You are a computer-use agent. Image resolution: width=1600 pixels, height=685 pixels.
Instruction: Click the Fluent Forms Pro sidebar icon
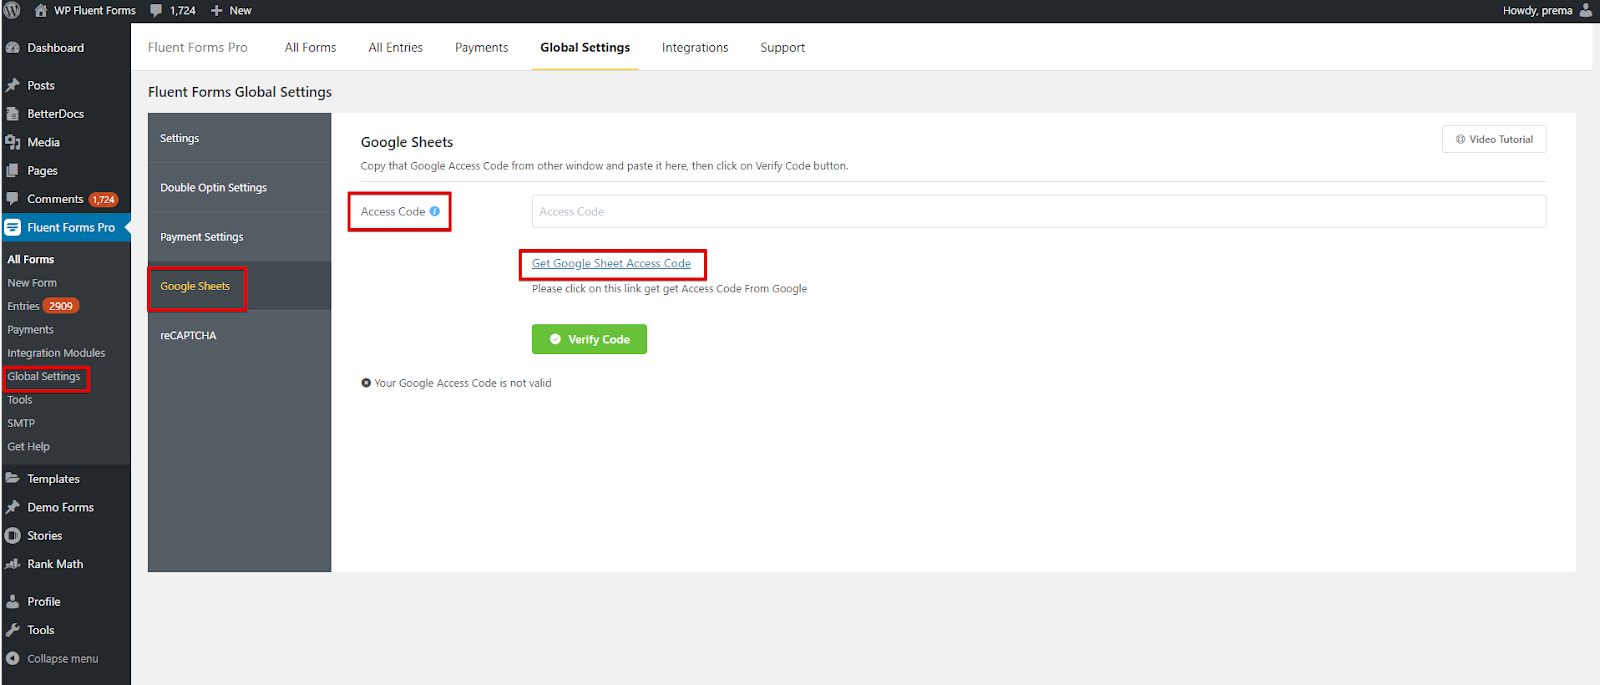(13, 227)
